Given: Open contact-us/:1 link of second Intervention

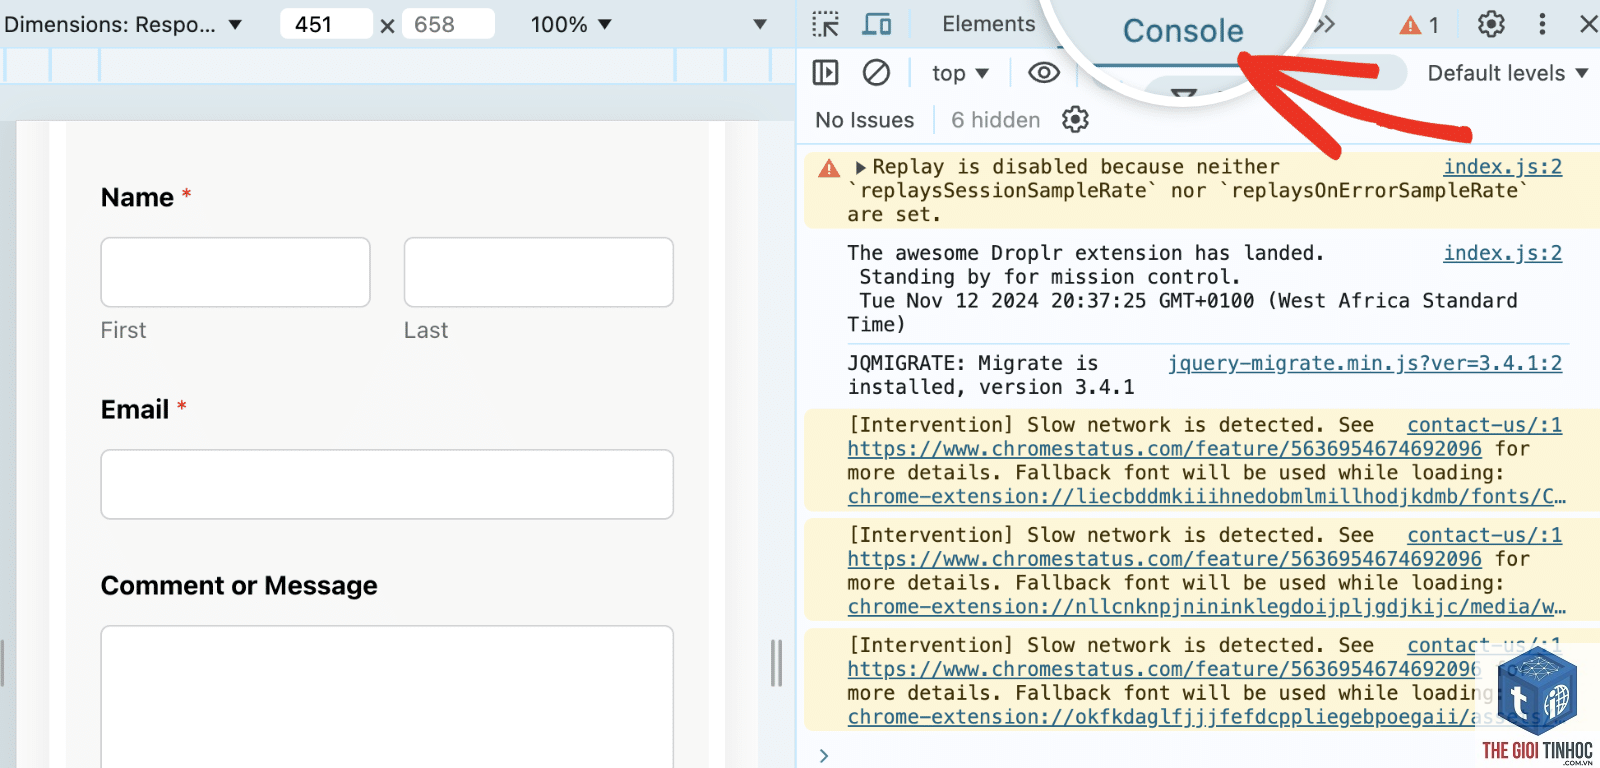Looking at the screenshot, I should click(x=1485, y=535).
